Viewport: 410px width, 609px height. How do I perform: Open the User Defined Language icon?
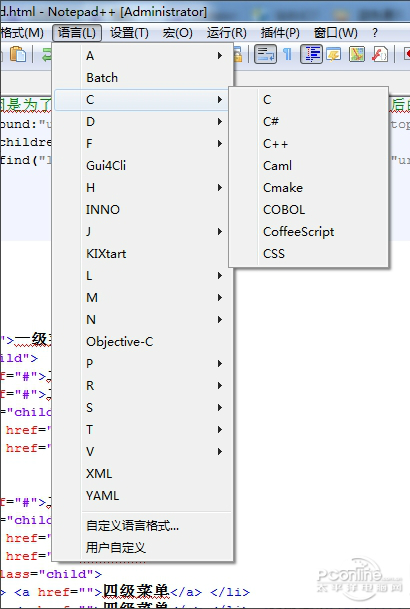tap(334, 54)
